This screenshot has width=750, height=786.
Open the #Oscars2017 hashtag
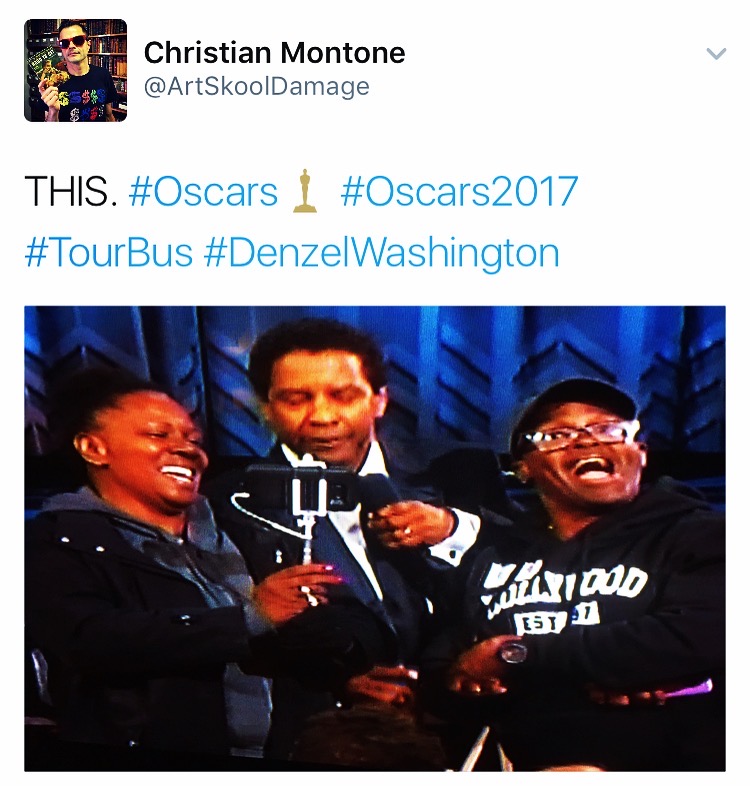pyautogui.click(x=459, y=191)
